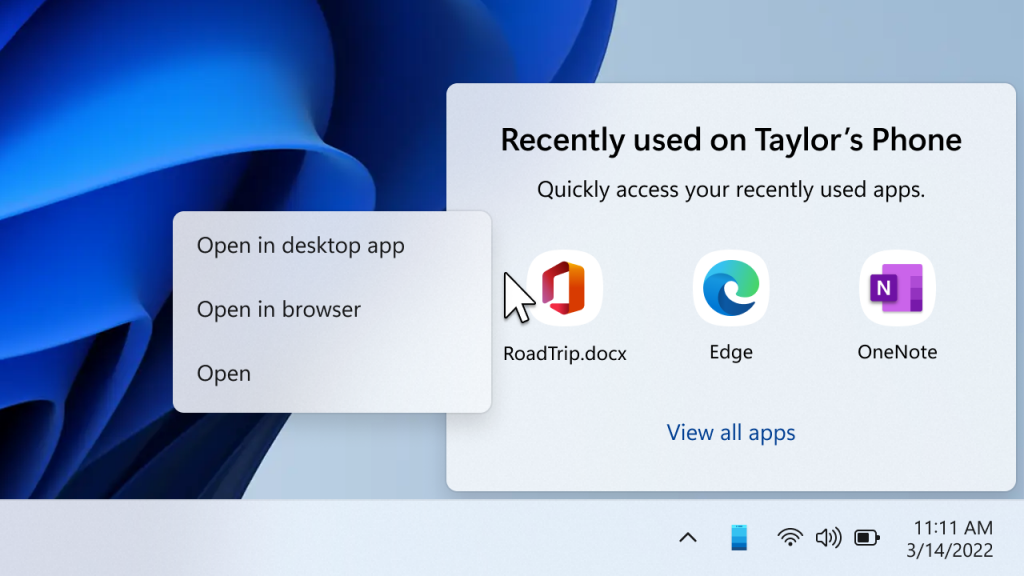Choose "Open in desktop app" from context menu
The width and height of the screenshot is (1024, 576).
click(x=301, y=246)
